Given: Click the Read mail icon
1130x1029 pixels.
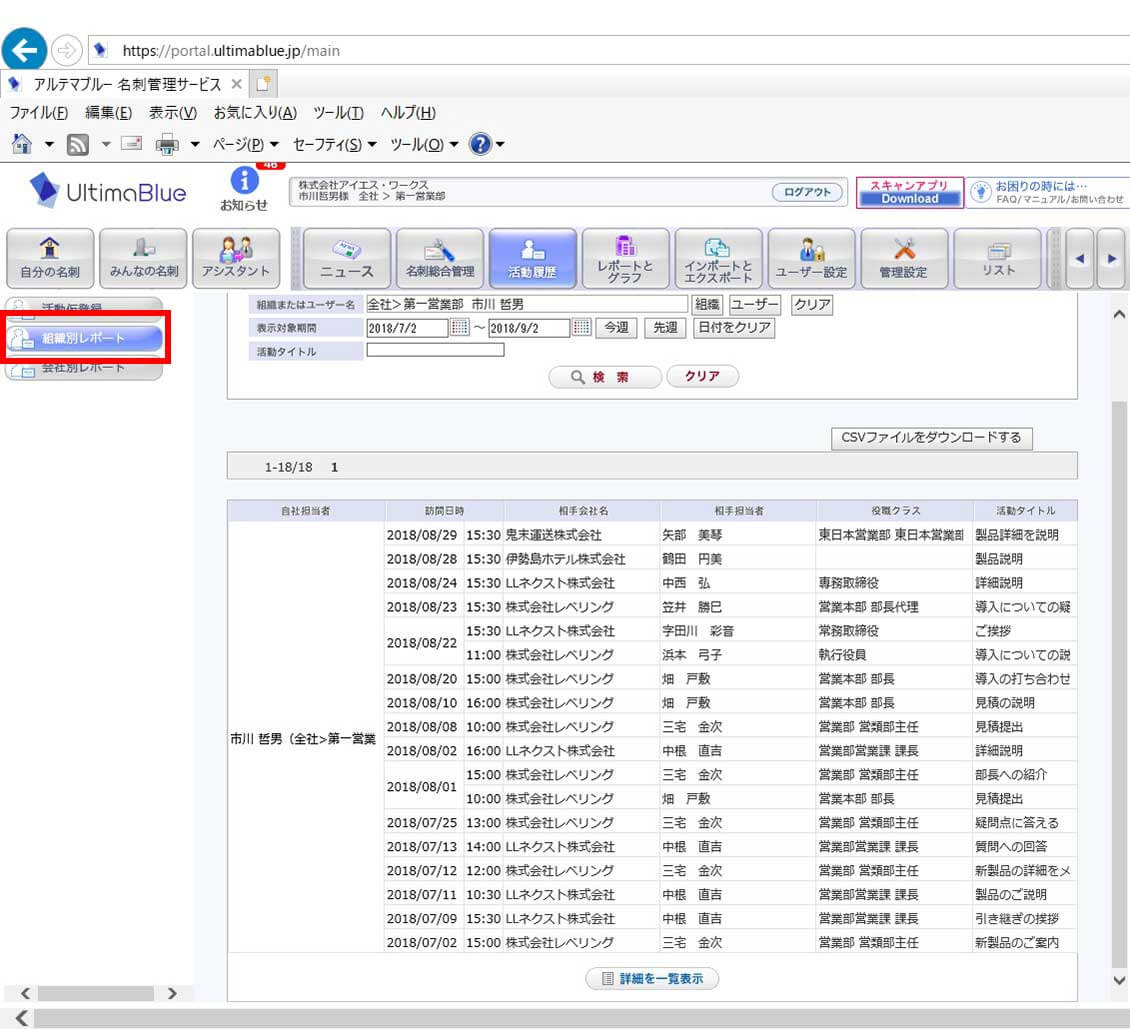Looking at the screenshot, I should tap(131, 143).
